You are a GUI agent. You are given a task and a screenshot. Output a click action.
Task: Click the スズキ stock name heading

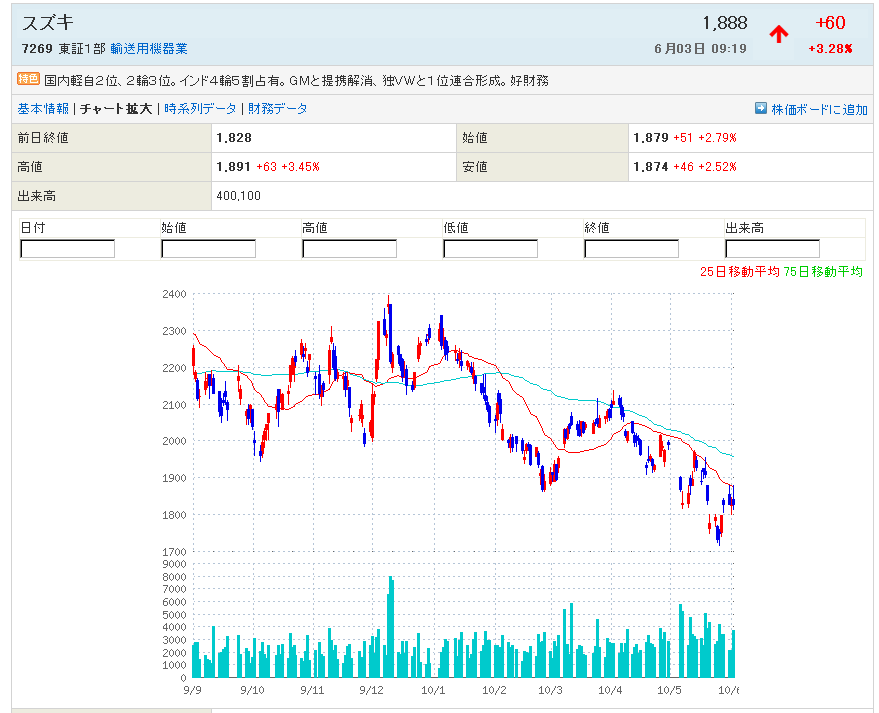[x=46, y=23]
